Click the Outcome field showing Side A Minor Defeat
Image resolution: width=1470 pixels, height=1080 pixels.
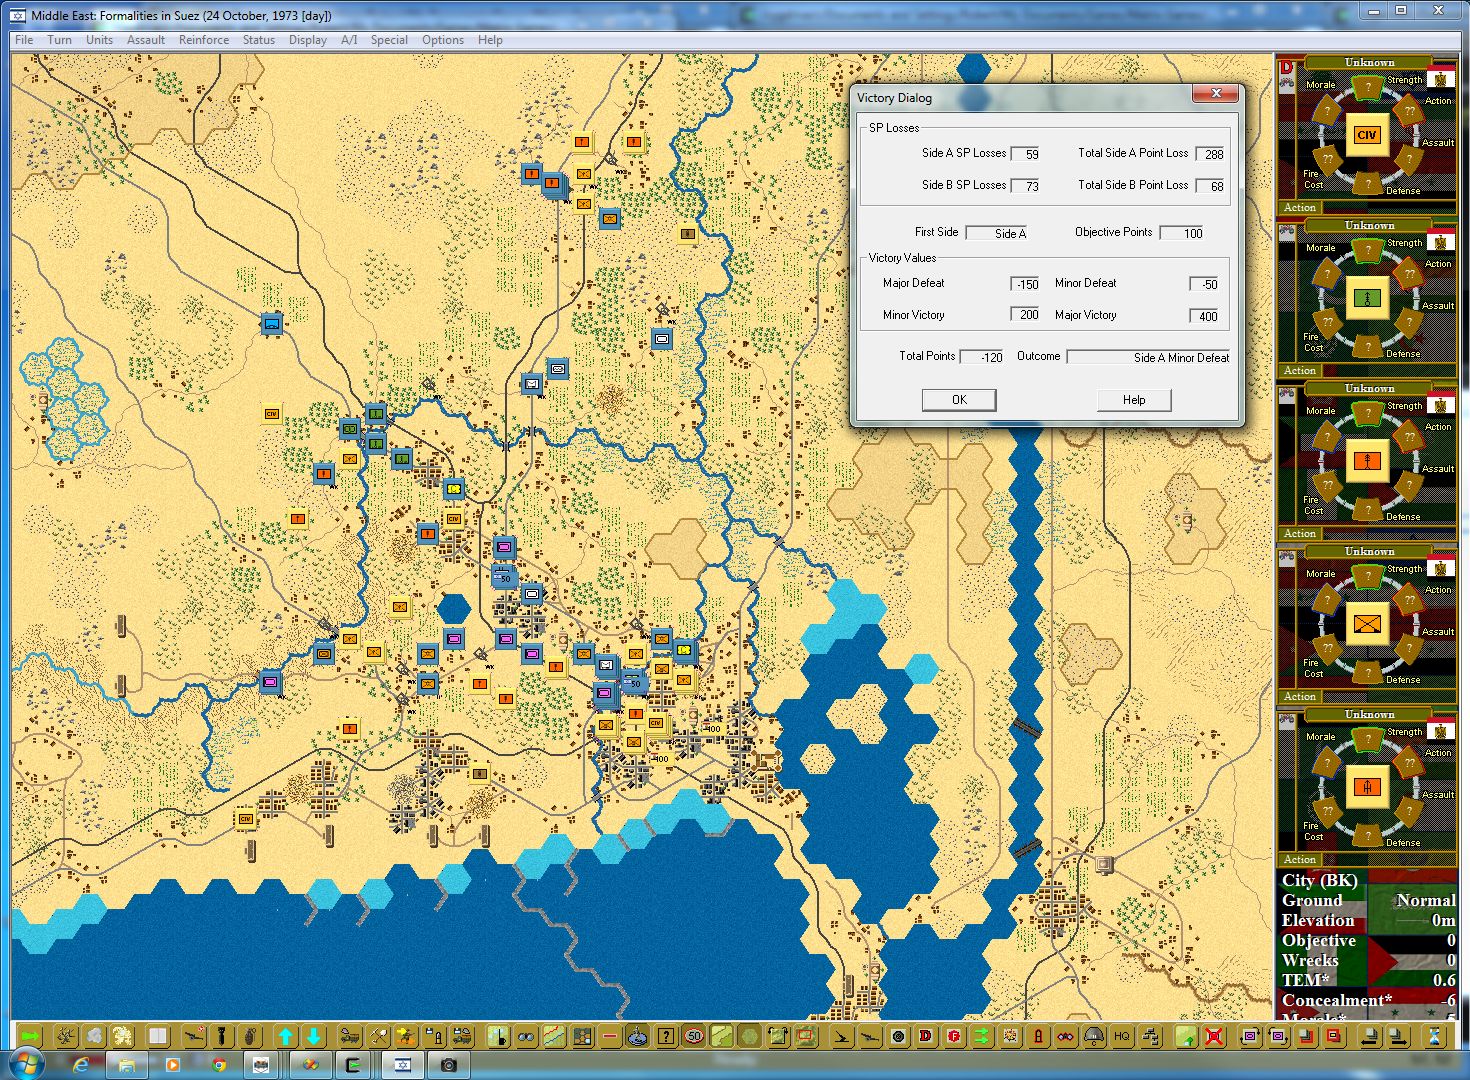click(x=1149, y=357)
